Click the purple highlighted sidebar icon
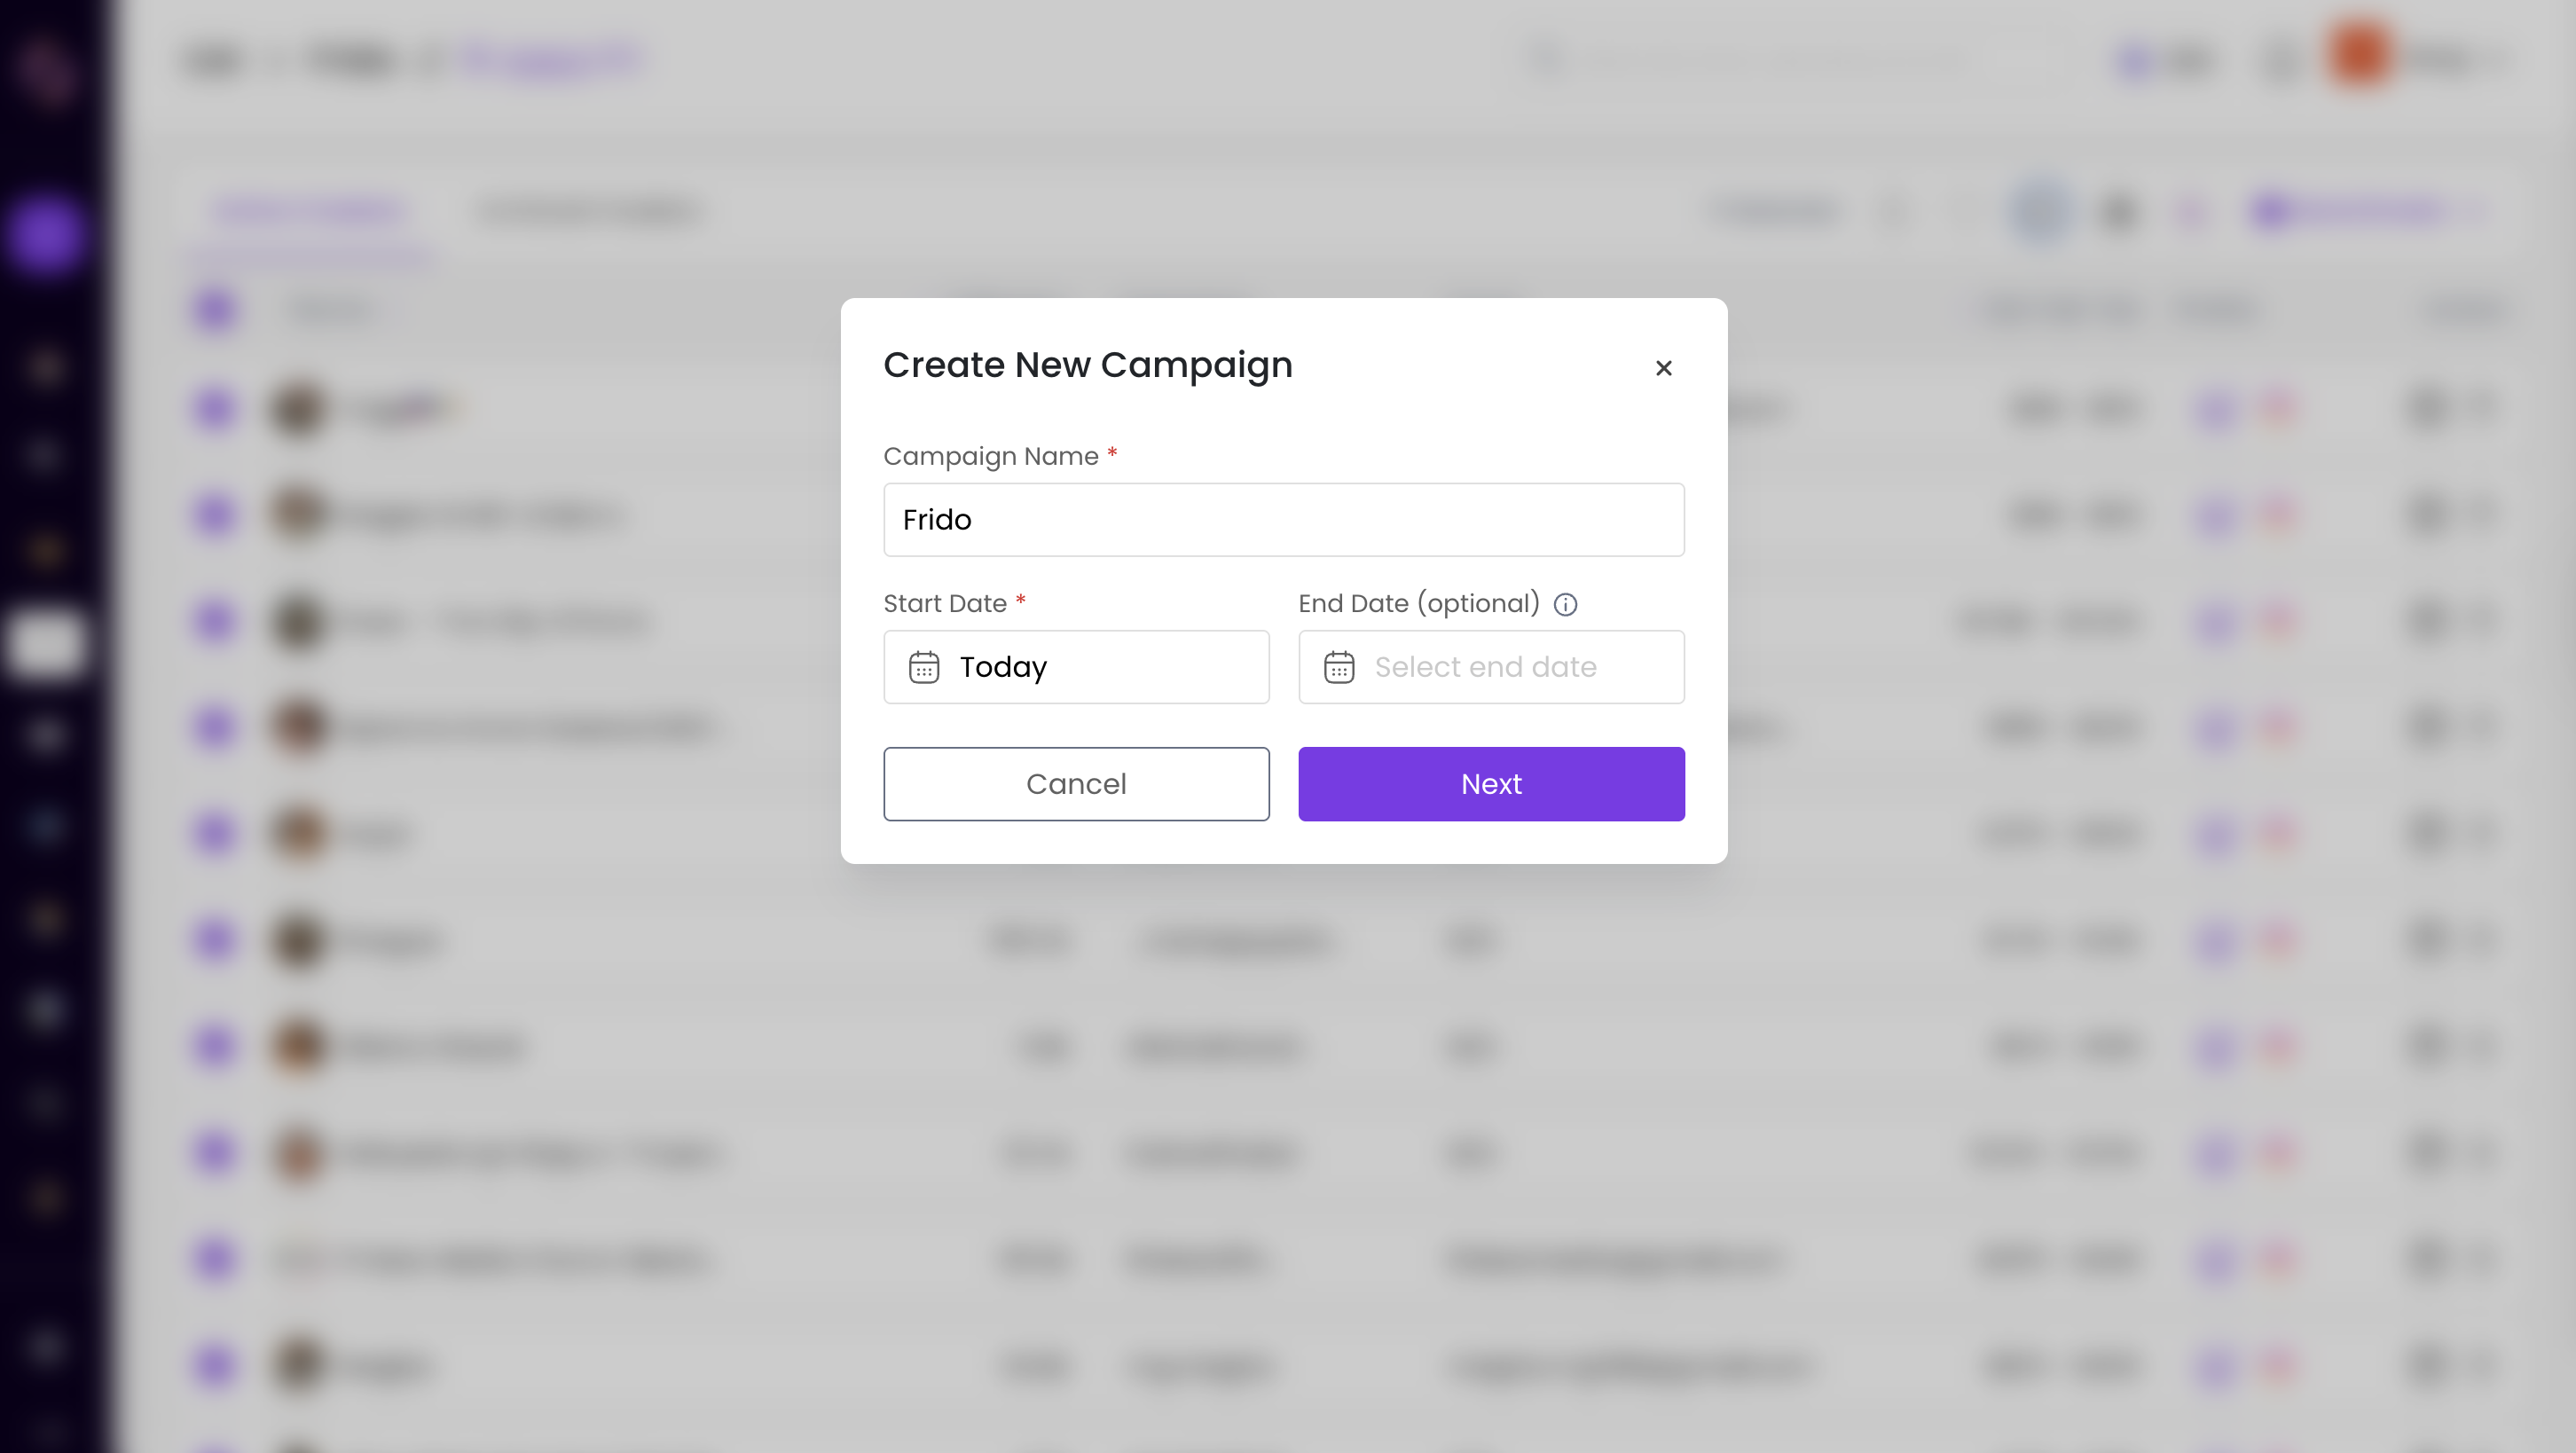Viewport: 2576px width, 1453px height. point(44,233)
